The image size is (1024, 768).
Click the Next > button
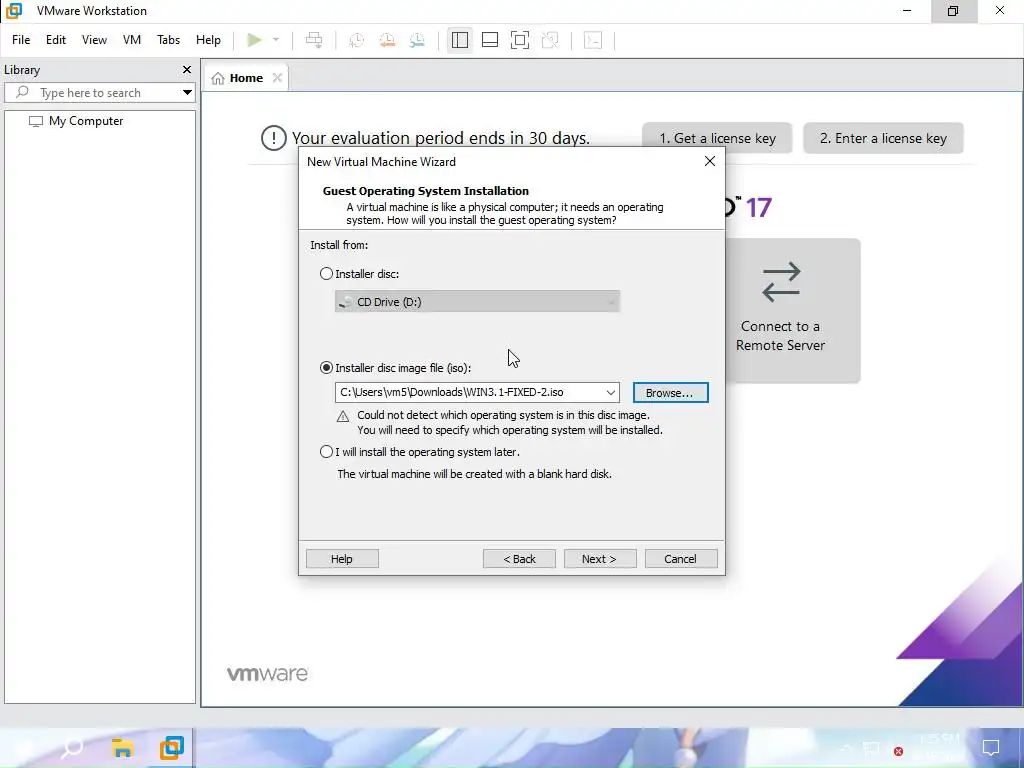tap(600, 558)
